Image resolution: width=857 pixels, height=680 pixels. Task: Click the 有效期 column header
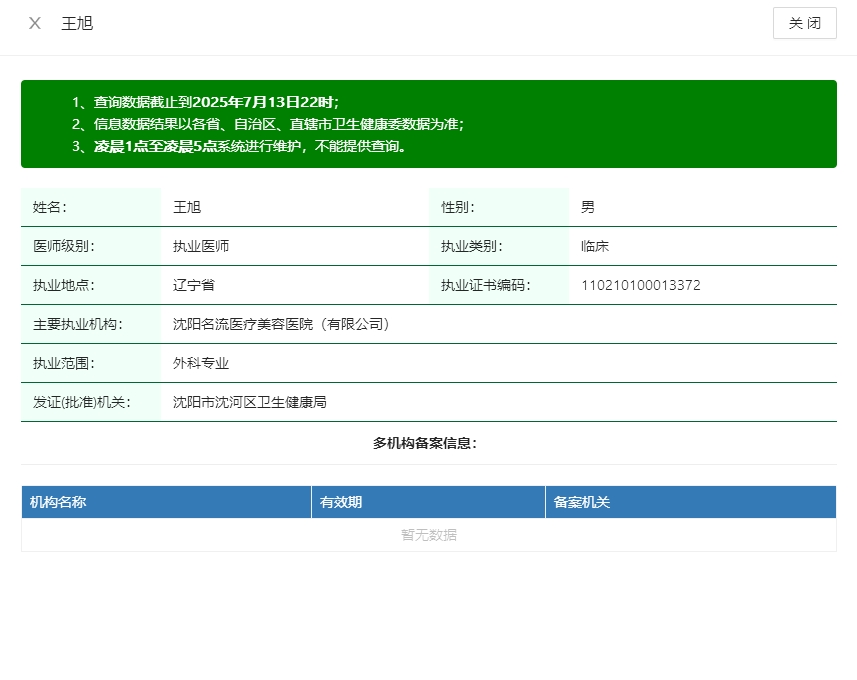[x=428, y=502]
